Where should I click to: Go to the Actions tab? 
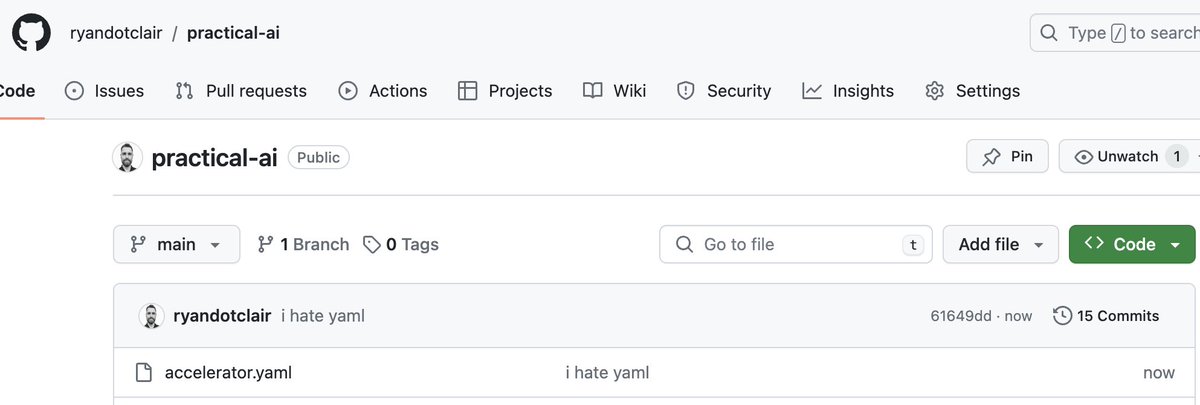(x=383, y=91)
